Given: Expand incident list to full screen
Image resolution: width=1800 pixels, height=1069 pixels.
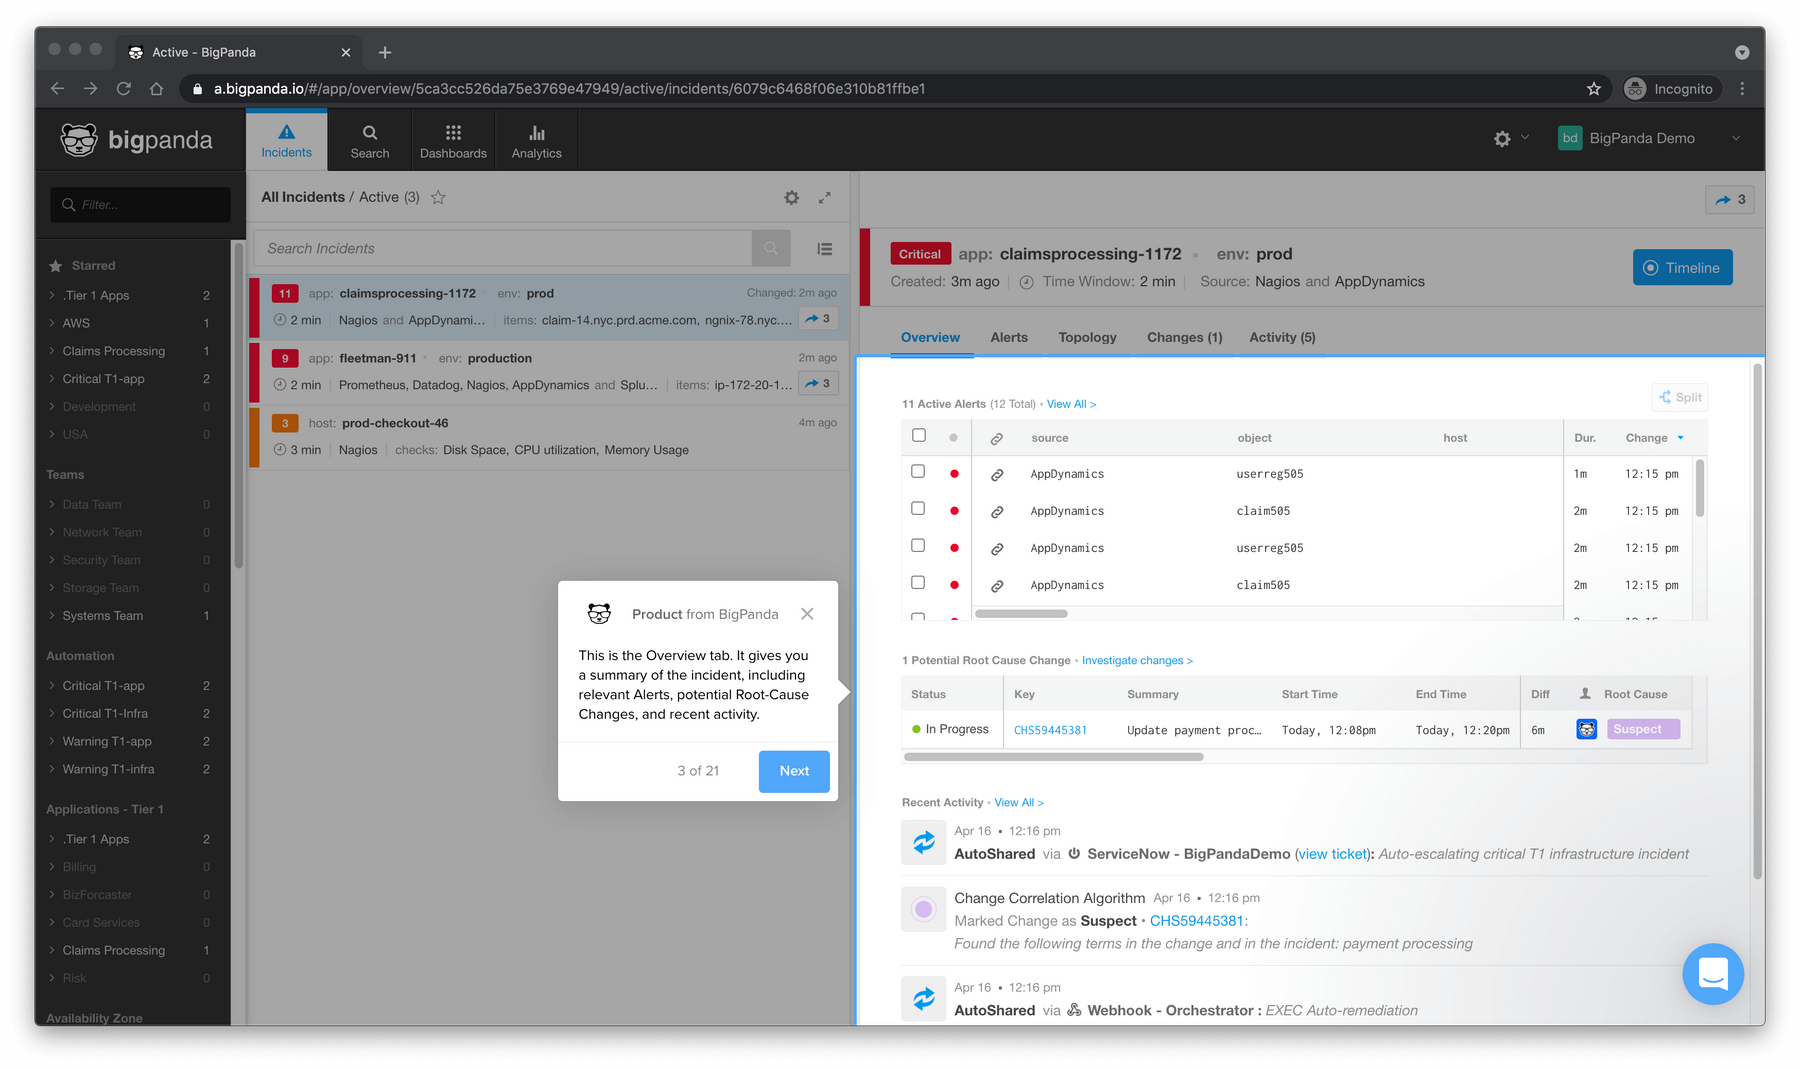Looking at the screenshot, I should pos(825,198).
